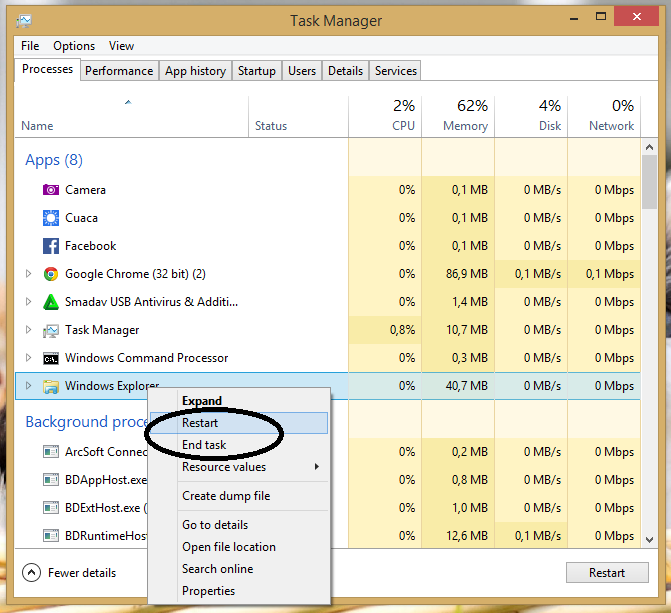Click the vertical scrollbar thumb

tap(649, 182)
